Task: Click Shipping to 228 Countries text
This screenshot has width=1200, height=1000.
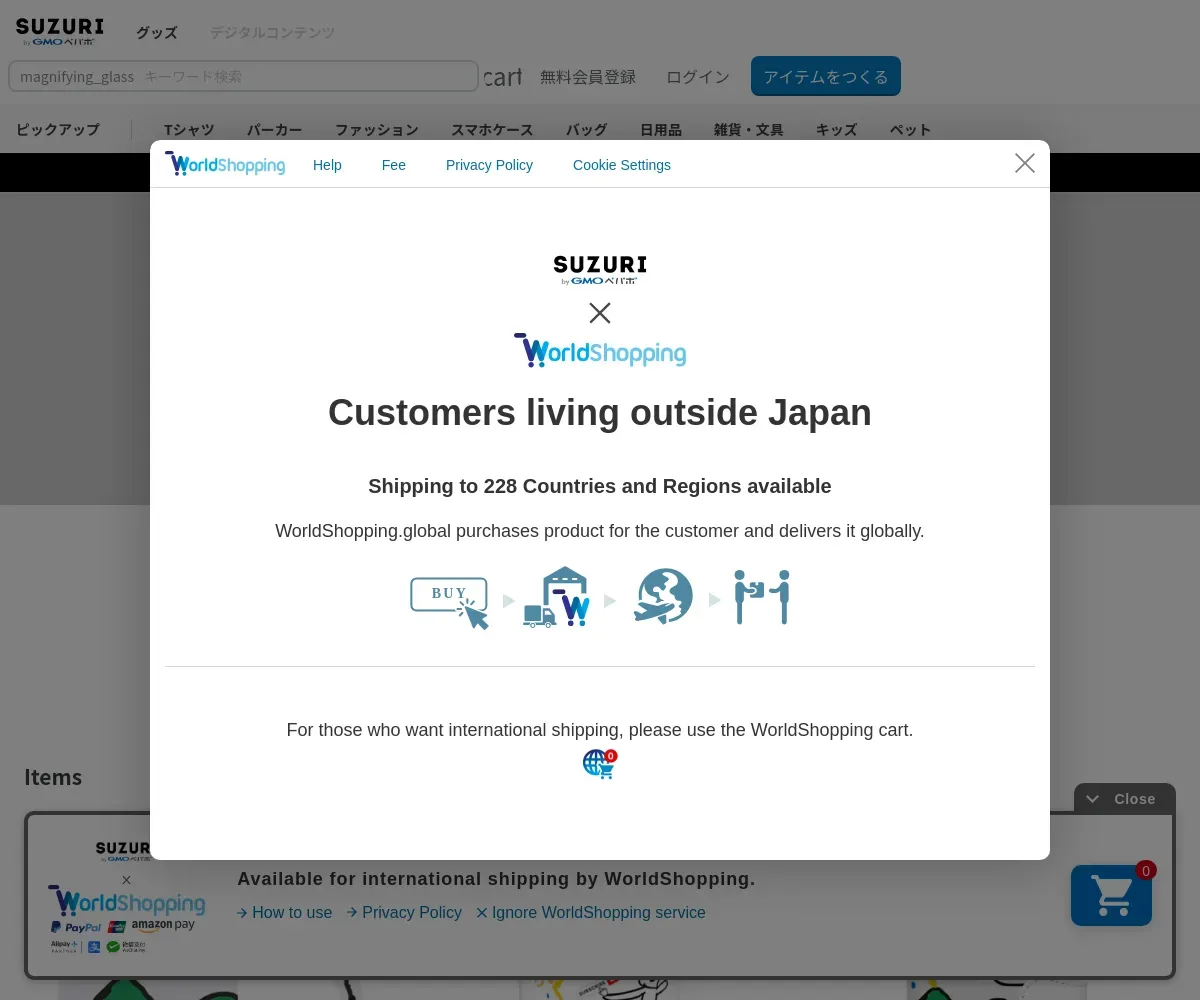Action: click(x=600, y=486)
